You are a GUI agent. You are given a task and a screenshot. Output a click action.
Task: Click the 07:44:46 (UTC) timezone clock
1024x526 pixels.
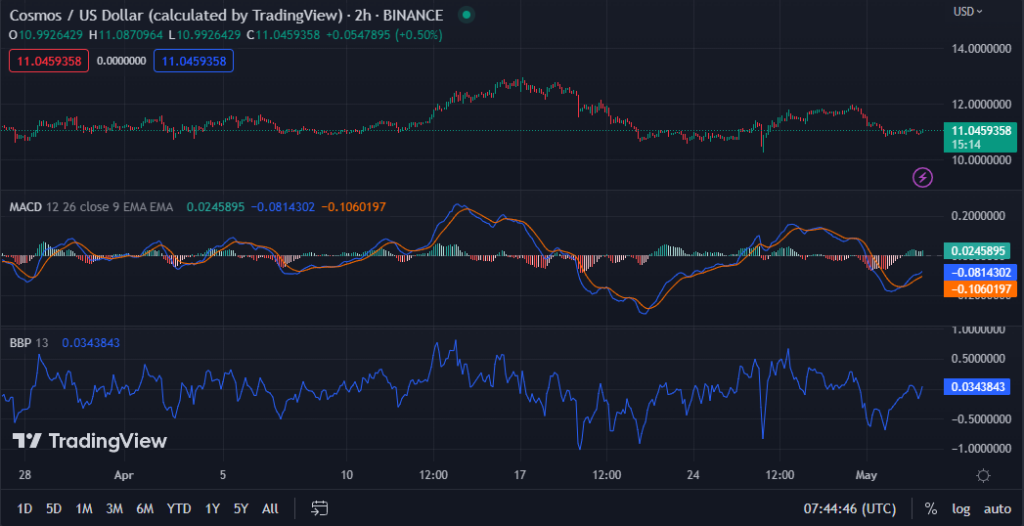pyautogui.click(x=850, y=508)
